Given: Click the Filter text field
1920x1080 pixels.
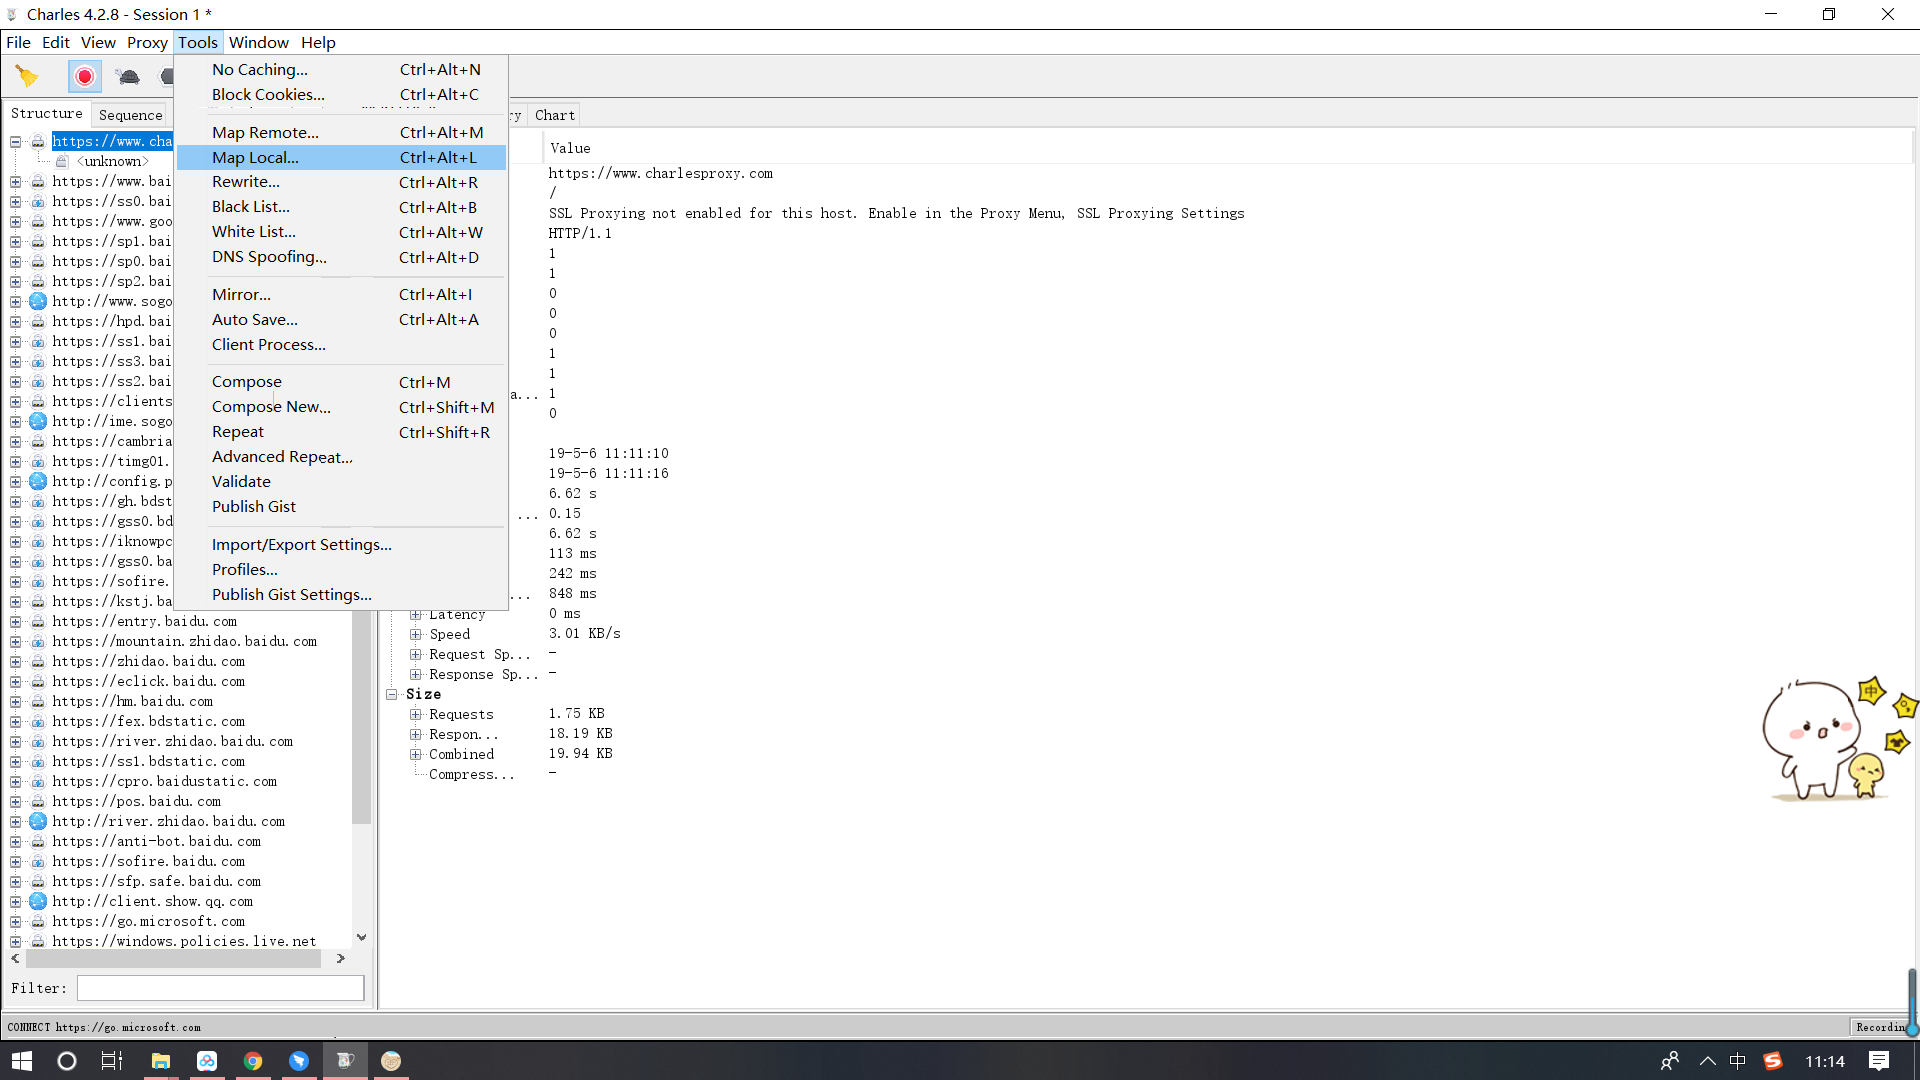Looking at the screenshot, I should [220, 988].
